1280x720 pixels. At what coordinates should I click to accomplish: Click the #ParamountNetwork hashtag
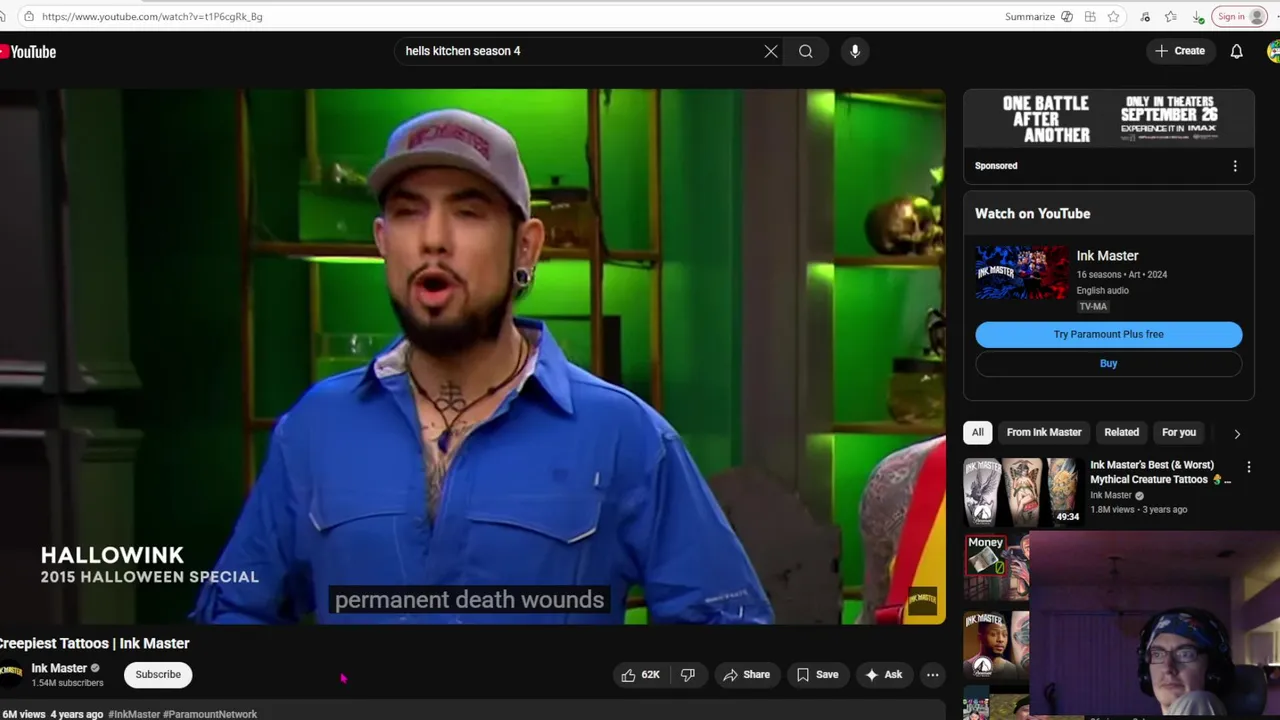(210, 714)
